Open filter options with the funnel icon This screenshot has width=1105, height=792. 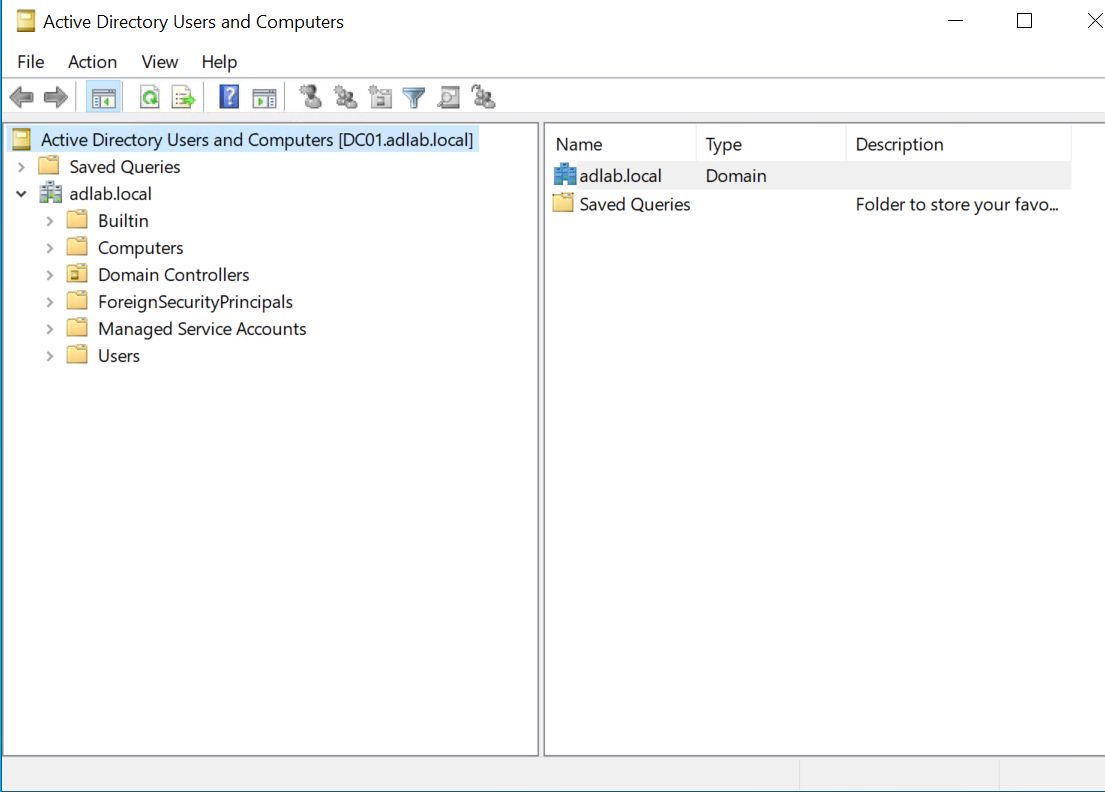414,97
